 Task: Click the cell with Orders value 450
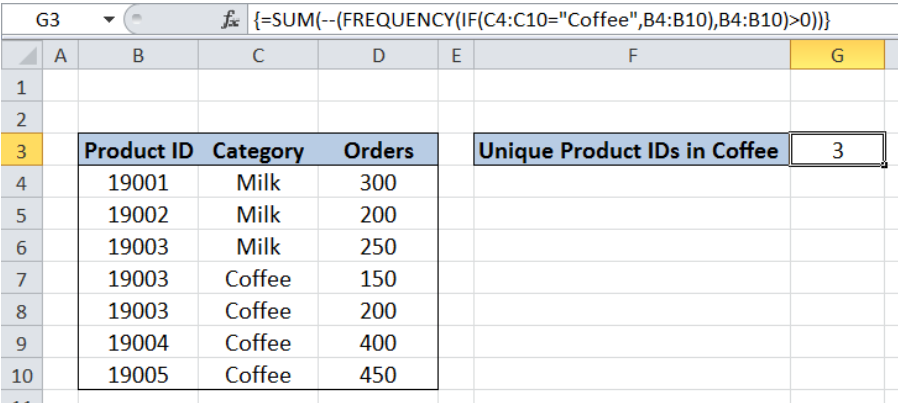coord(378,375)
